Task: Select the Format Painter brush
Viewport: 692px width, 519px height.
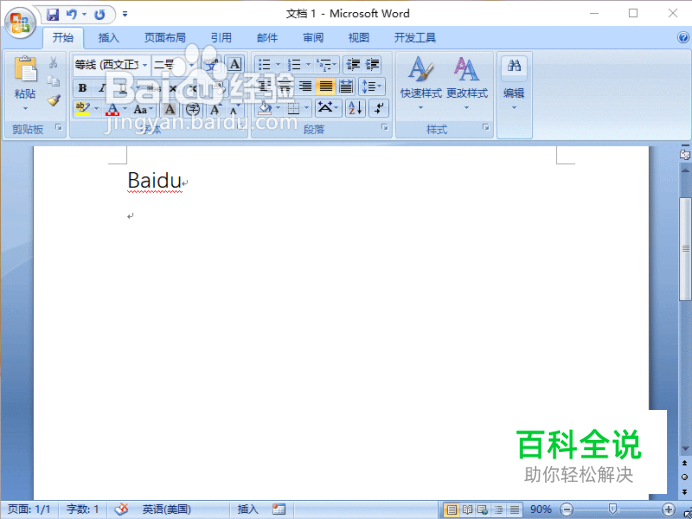Action: [53, 101]
